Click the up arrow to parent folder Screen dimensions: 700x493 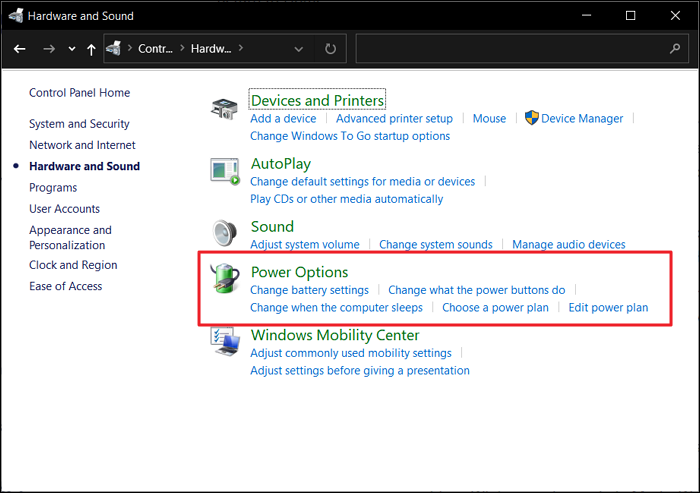92,48
